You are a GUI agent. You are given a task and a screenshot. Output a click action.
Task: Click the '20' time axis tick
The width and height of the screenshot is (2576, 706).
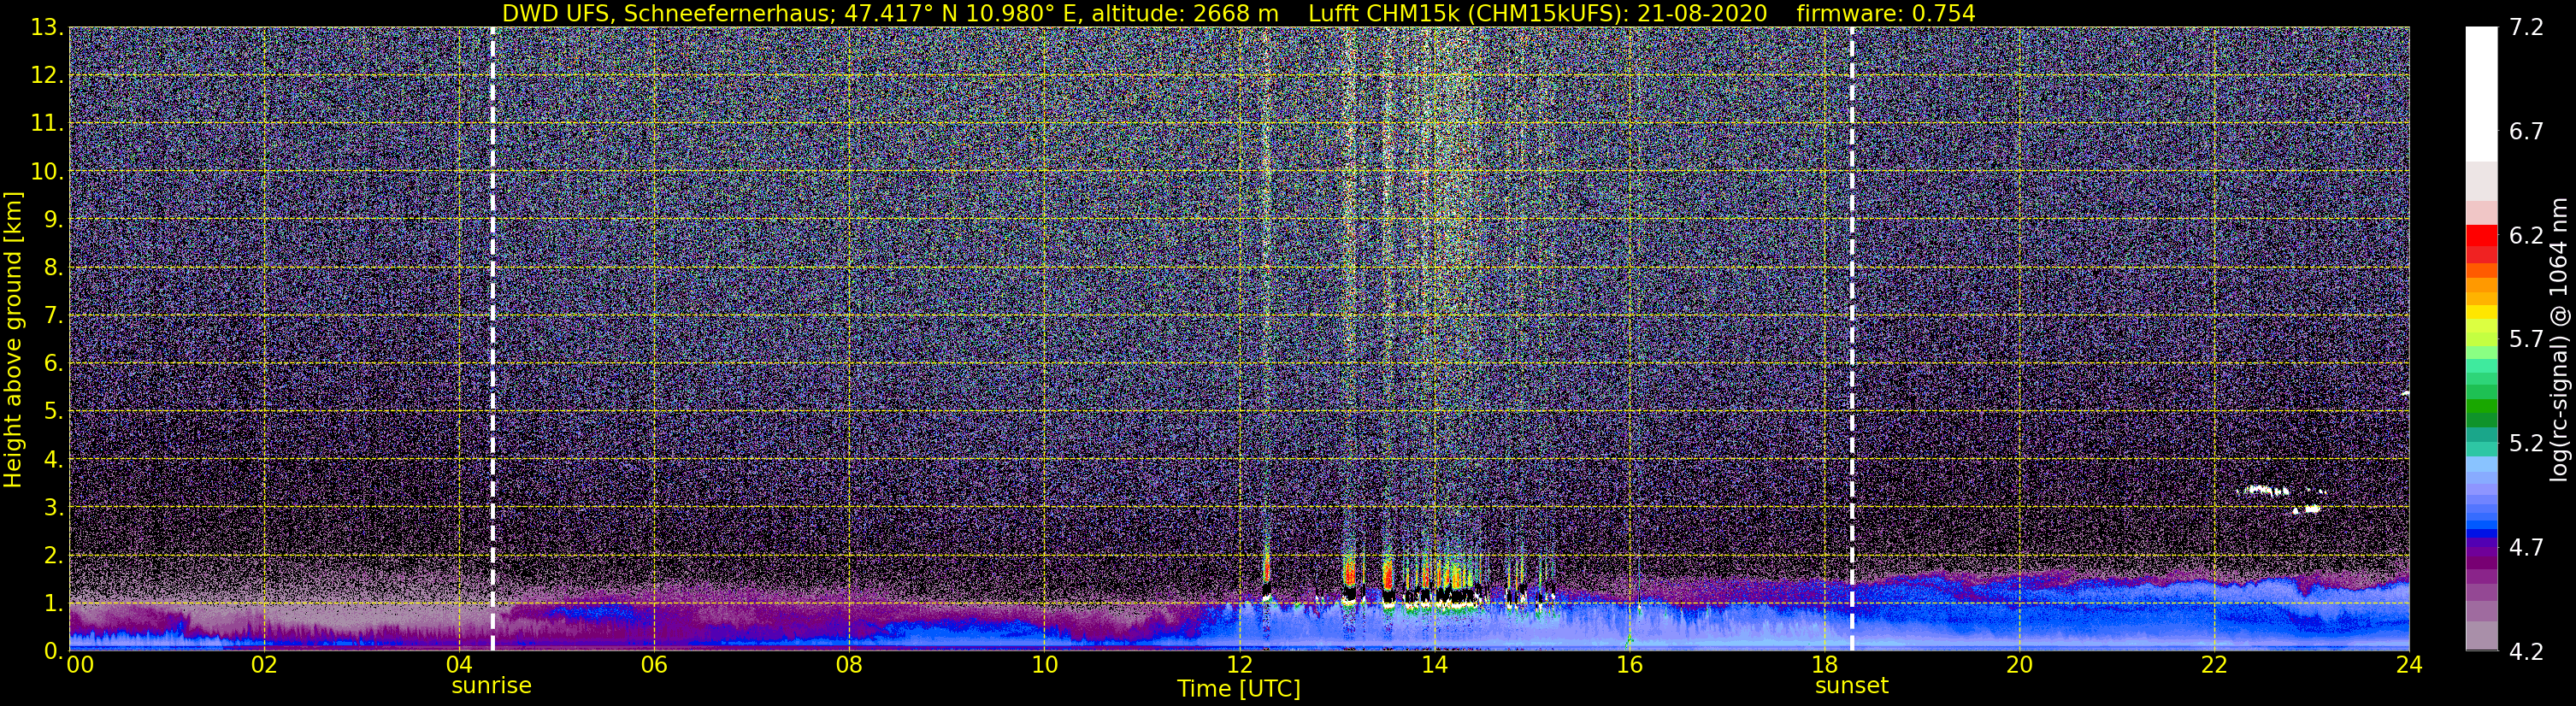[2019, 665]
